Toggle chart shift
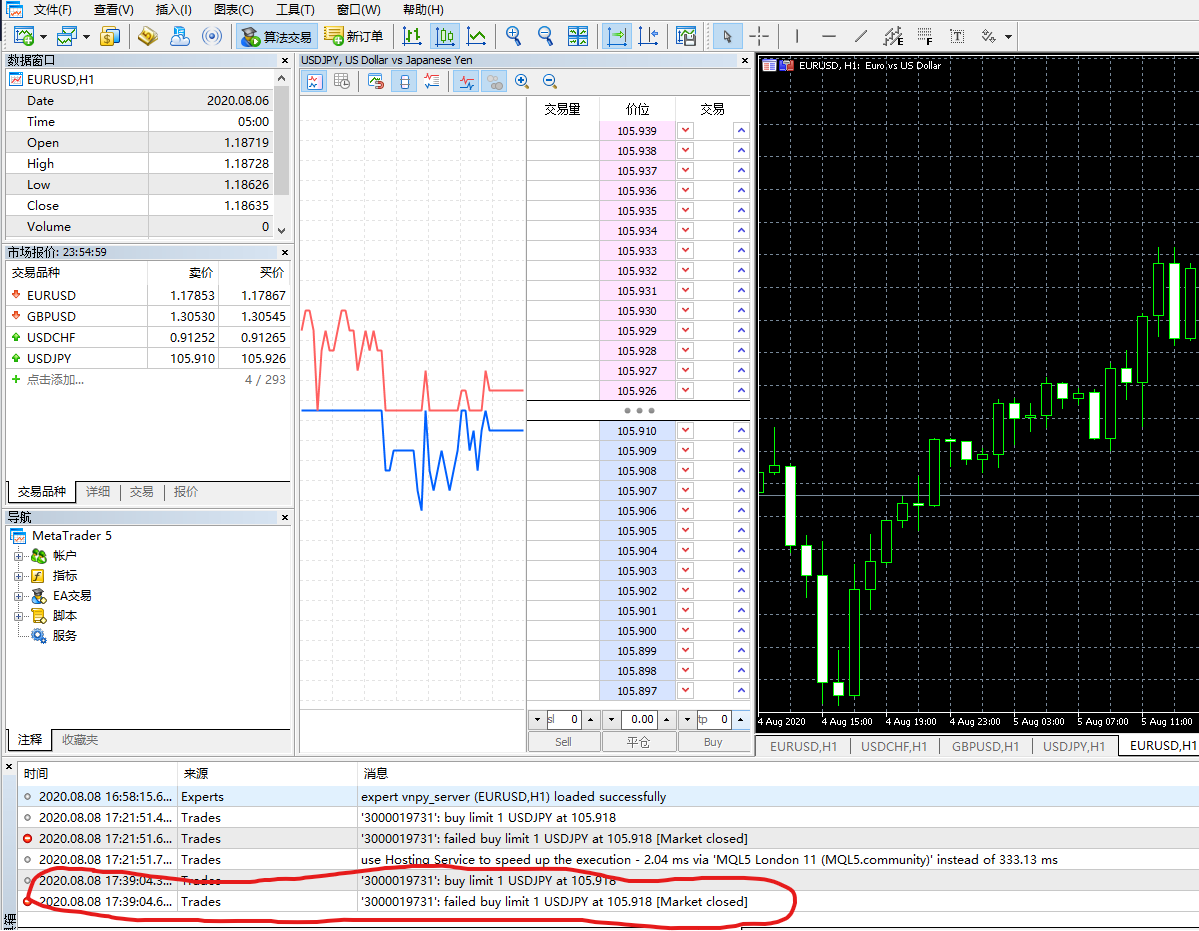 point(648,36)
